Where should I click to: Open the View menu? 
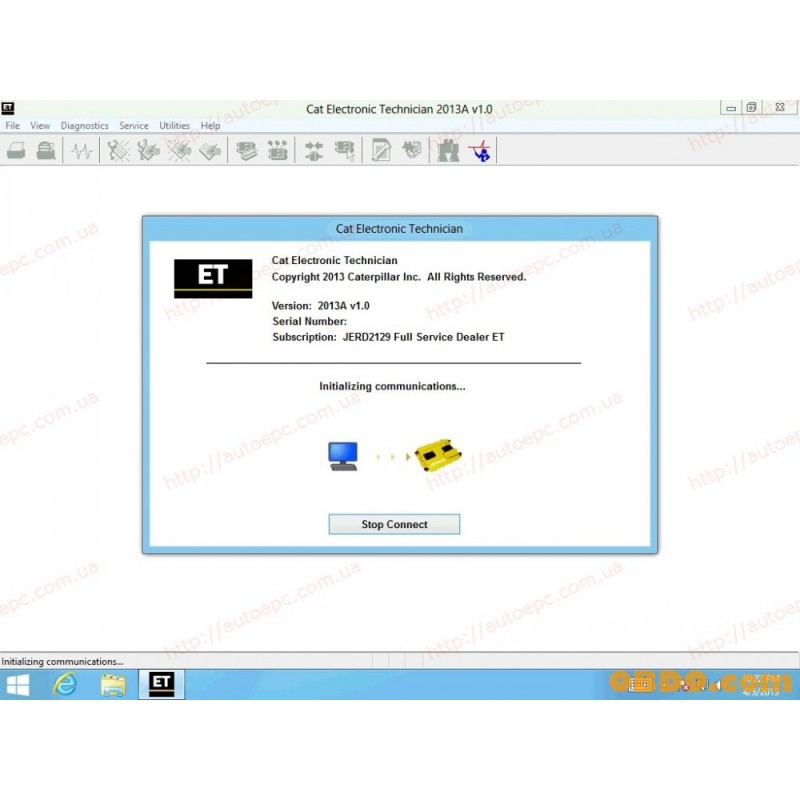(40, 126)
